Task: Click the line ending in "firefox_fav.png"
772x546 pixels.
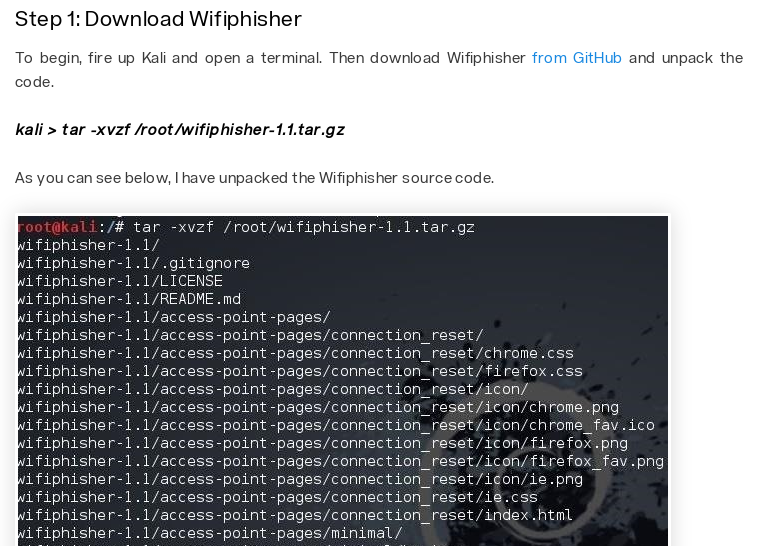Action: click(341, 461)
